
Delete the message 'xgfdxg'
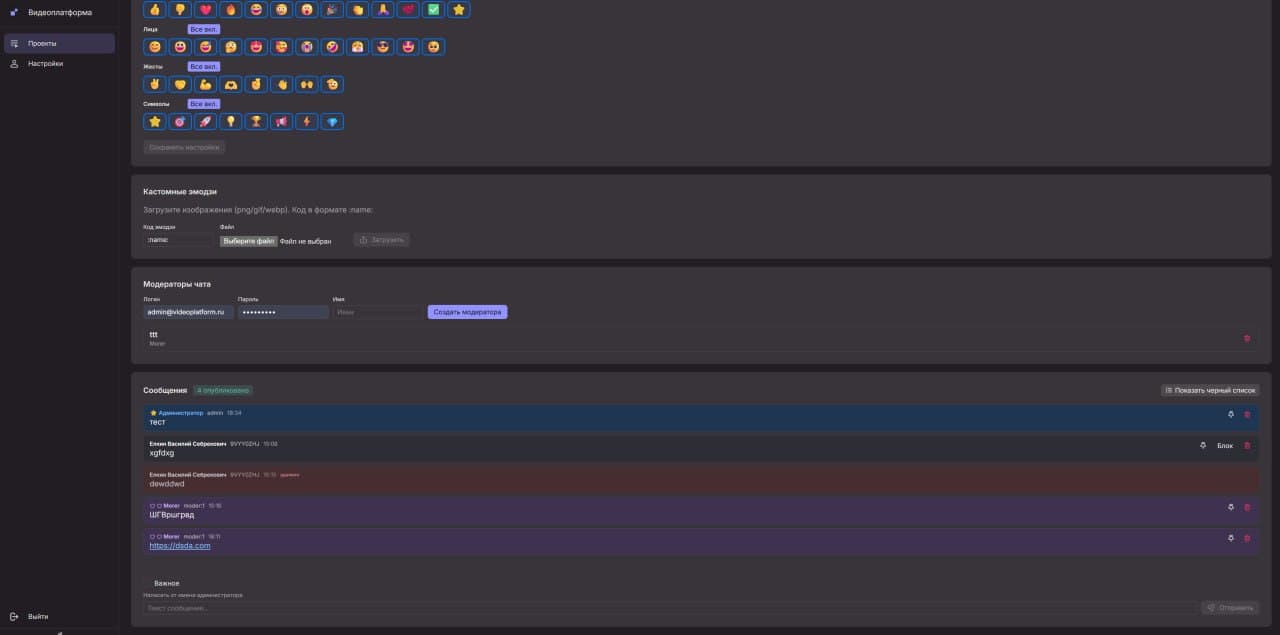click(x=1247, y=445)
